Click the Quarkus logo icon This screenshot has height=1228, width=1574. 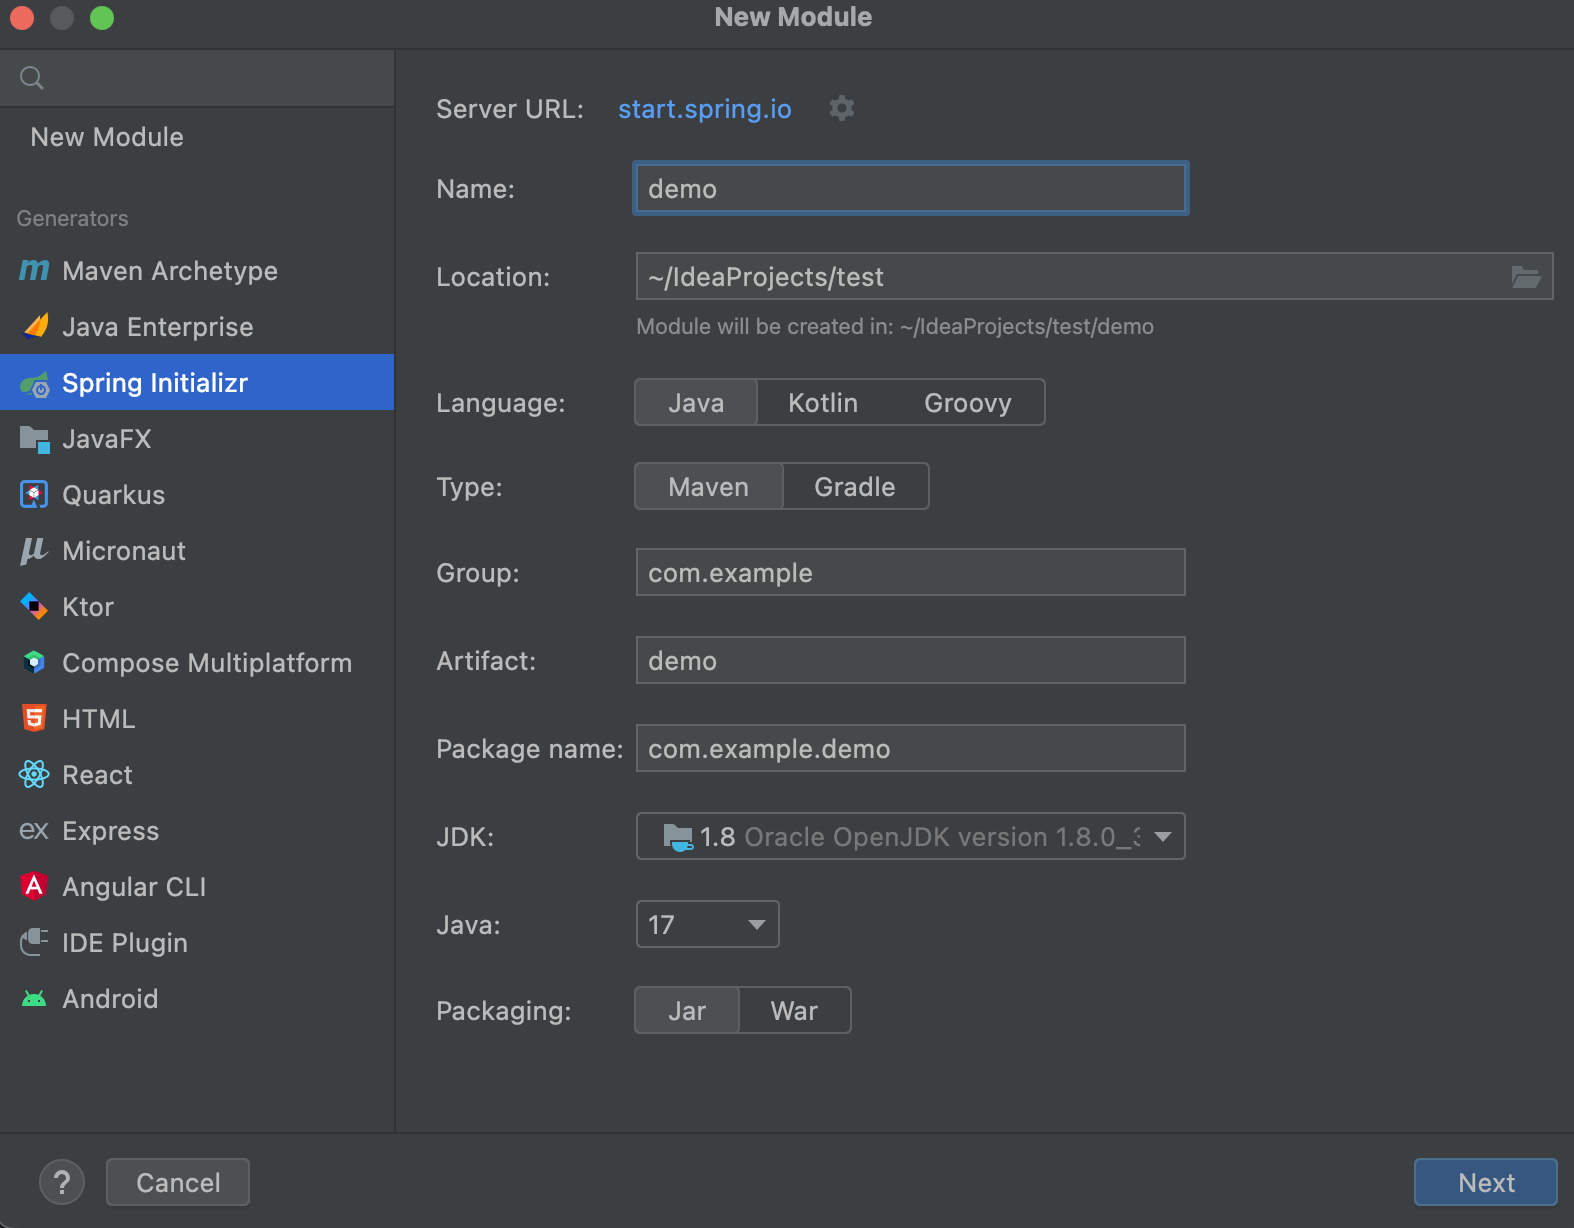click(x=34, y=495)
